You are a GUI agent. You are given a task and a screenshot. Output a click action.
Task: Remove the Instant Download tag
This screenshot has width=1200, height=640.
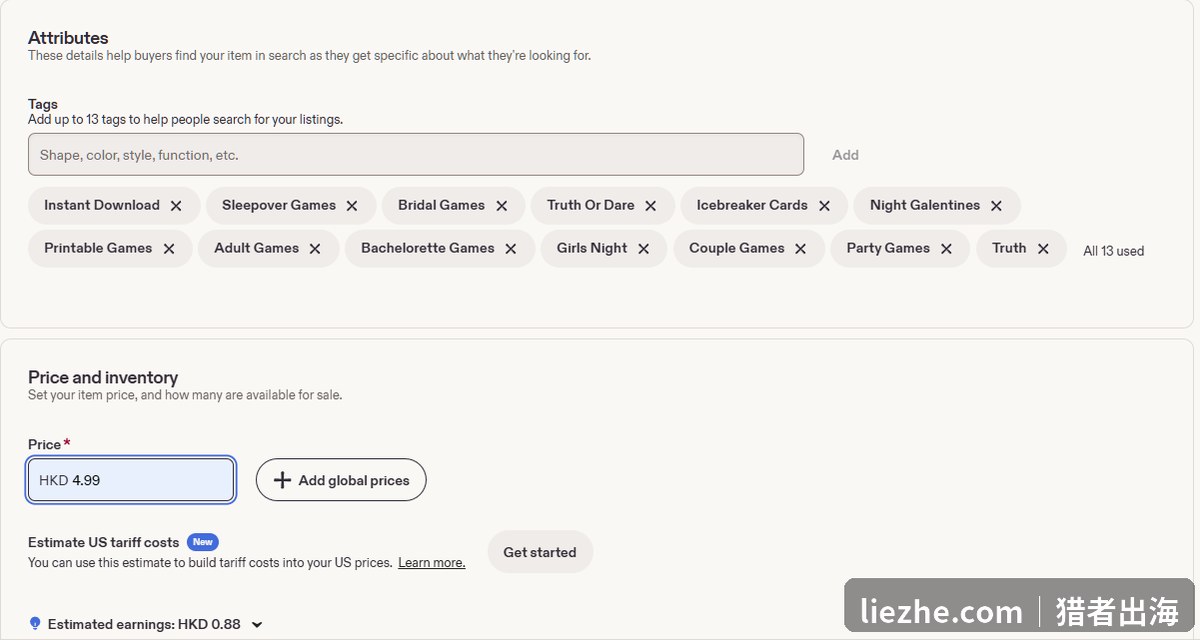pos(176,206)
